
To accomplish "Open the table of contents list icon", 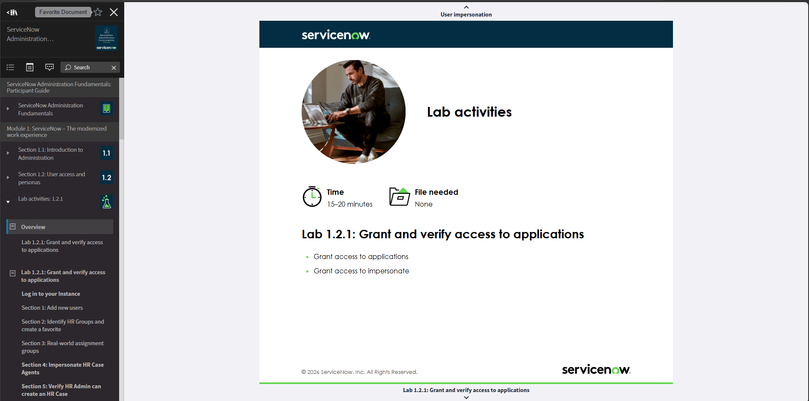I will click(x=10, y=67).
